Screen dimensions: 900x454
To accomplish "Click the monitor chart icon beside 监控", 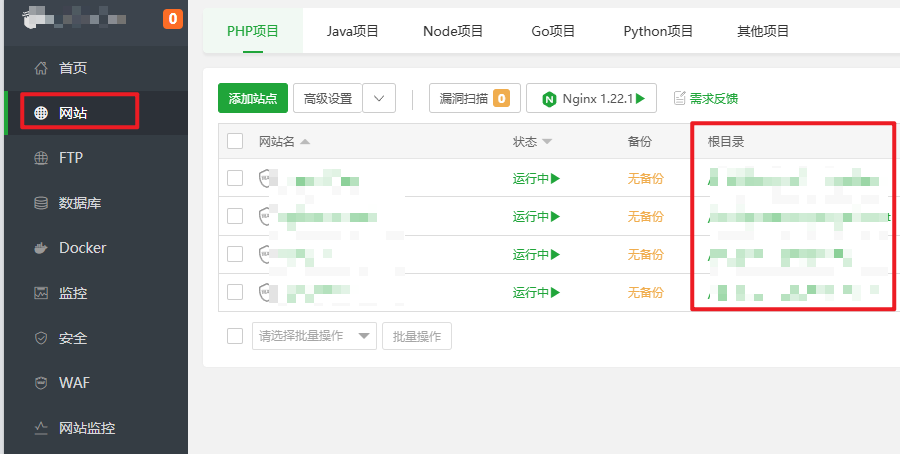I will point(41,293).
